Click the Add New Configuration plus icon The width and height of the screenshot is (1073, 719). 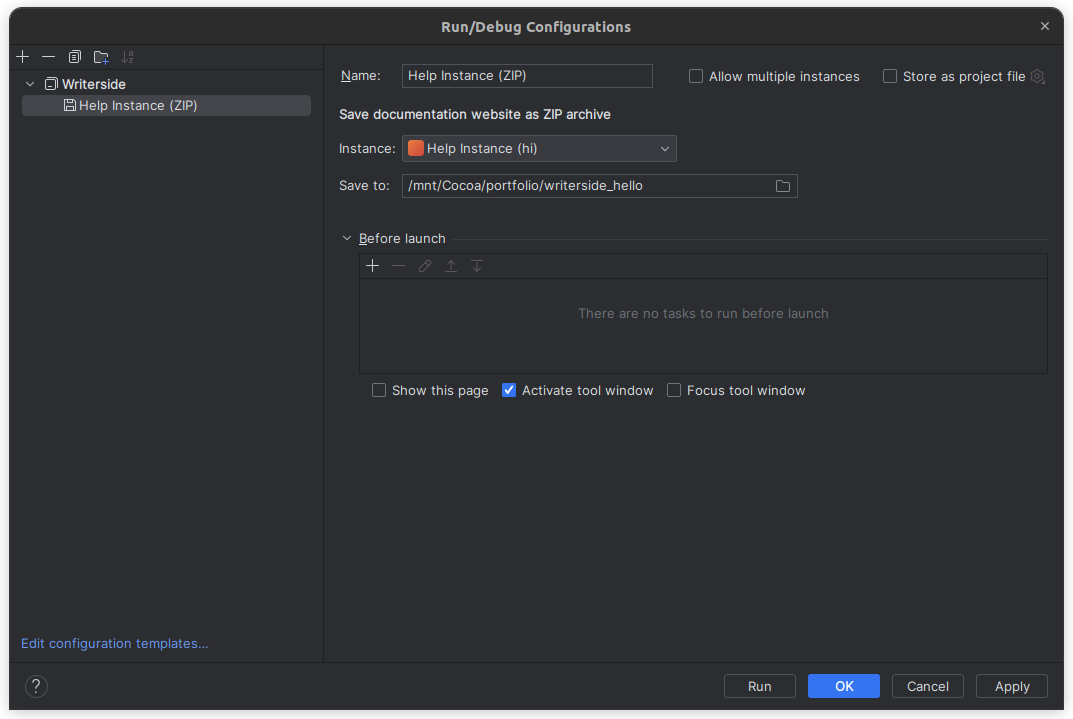23,57
